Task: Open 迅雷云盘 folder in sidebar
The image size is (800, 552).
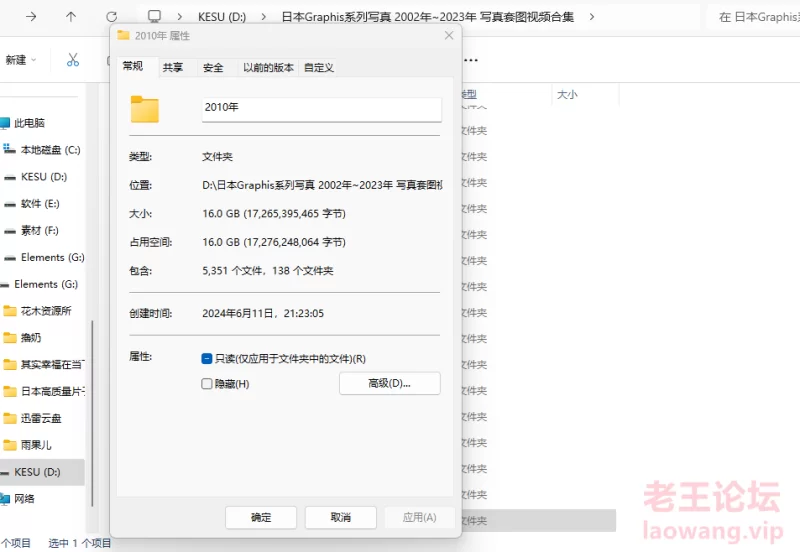Action: click(40, 418)
